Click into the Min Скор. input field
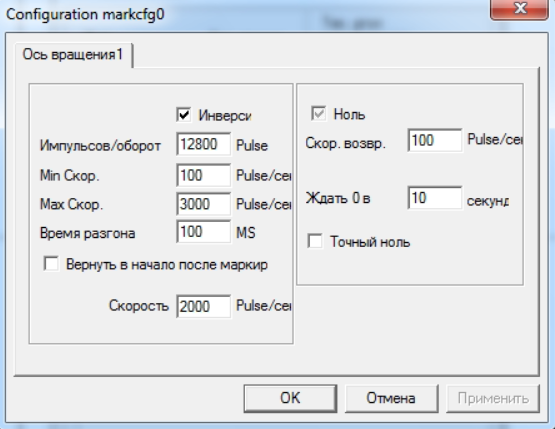The width and height of the screenshot is (555, 429). tap(204, 175)
